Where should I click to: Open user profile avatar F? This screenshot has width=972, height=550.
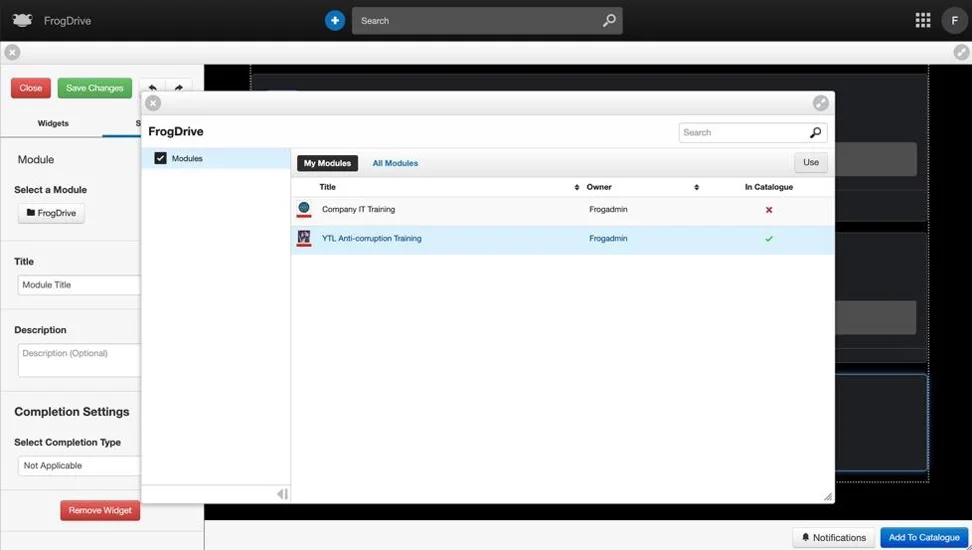point(954,20)
